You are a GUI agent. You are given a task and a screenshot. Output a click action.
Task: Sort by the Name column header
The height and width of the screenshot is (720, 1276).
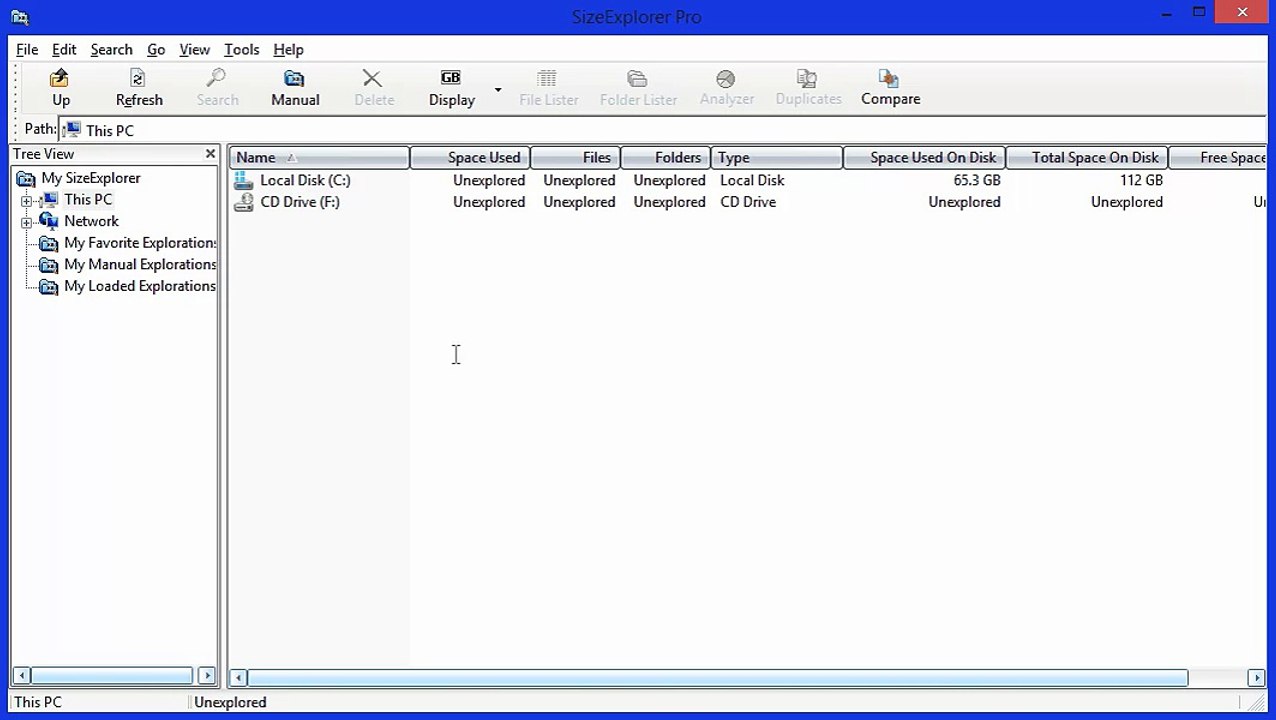pyautogui.click(x=319, y=158)
